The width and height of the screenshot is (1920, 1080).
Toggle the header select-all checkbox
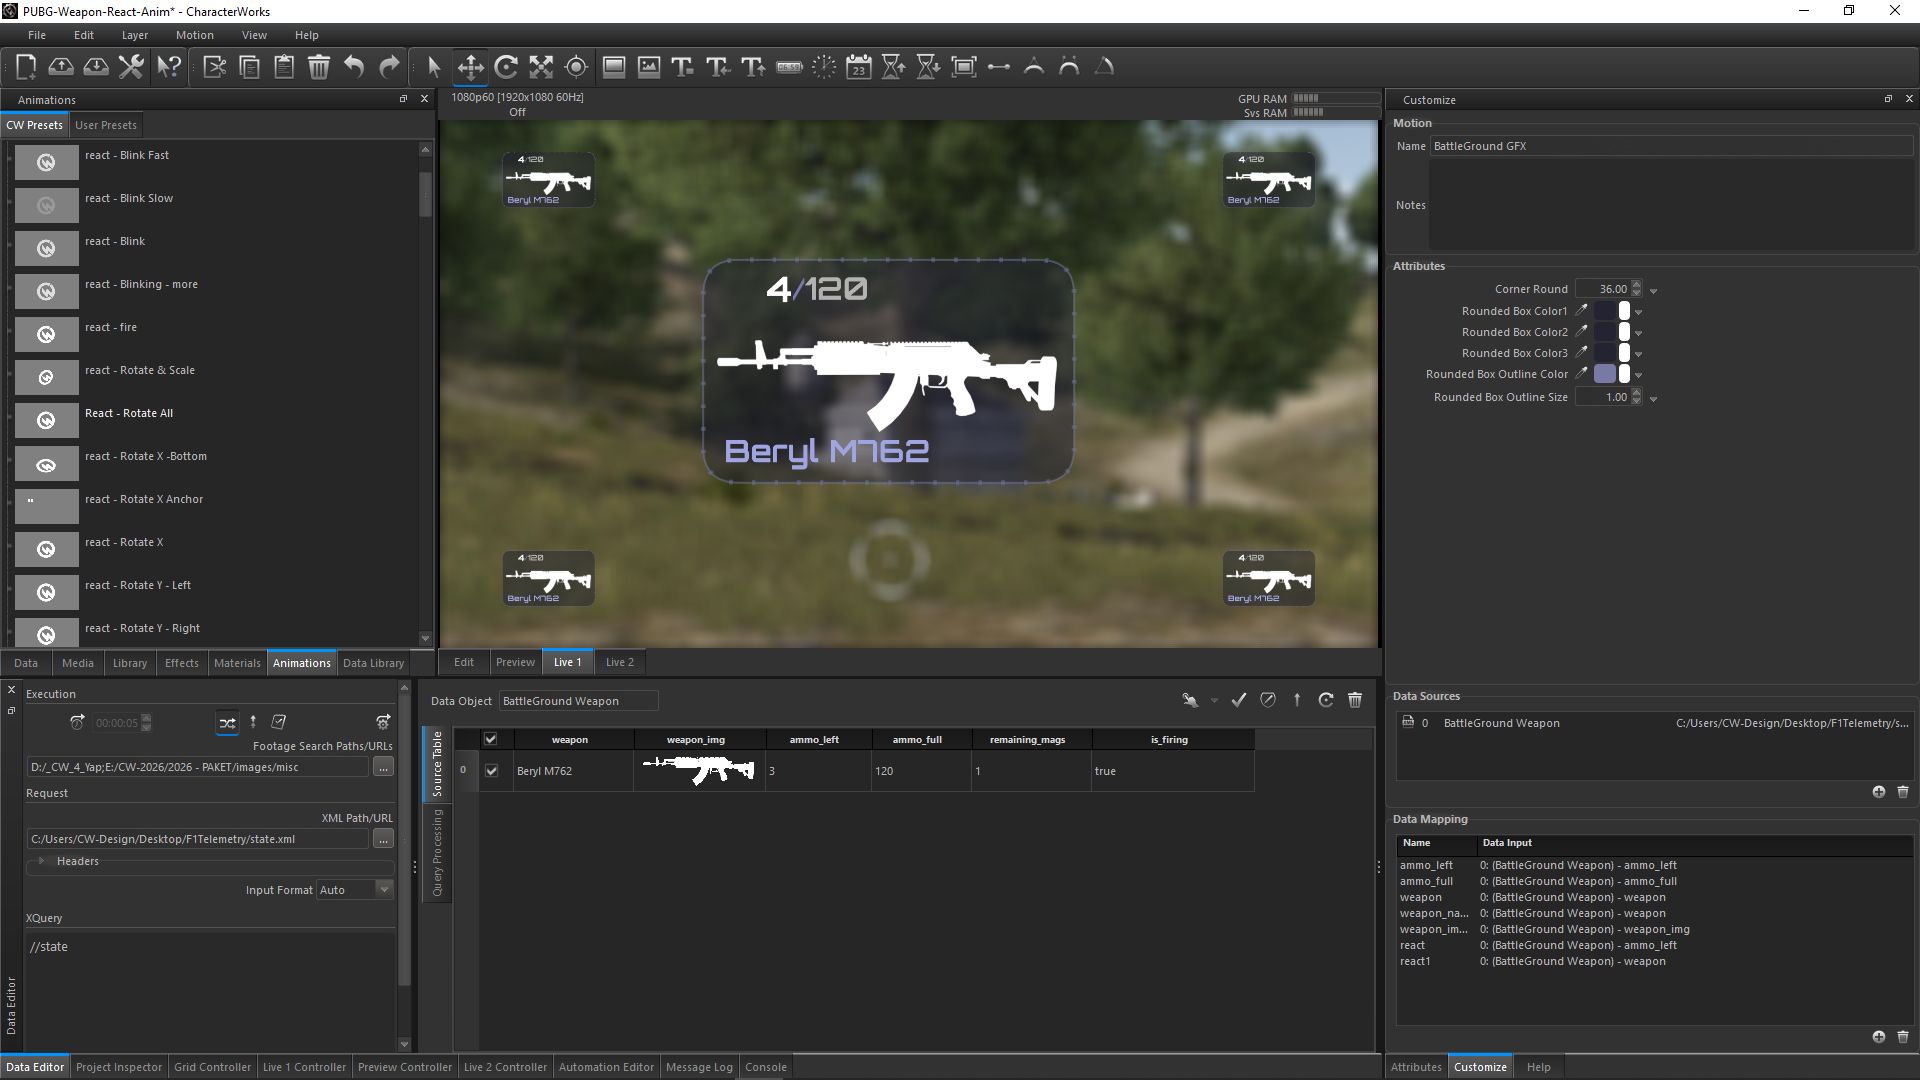[491, 739]
